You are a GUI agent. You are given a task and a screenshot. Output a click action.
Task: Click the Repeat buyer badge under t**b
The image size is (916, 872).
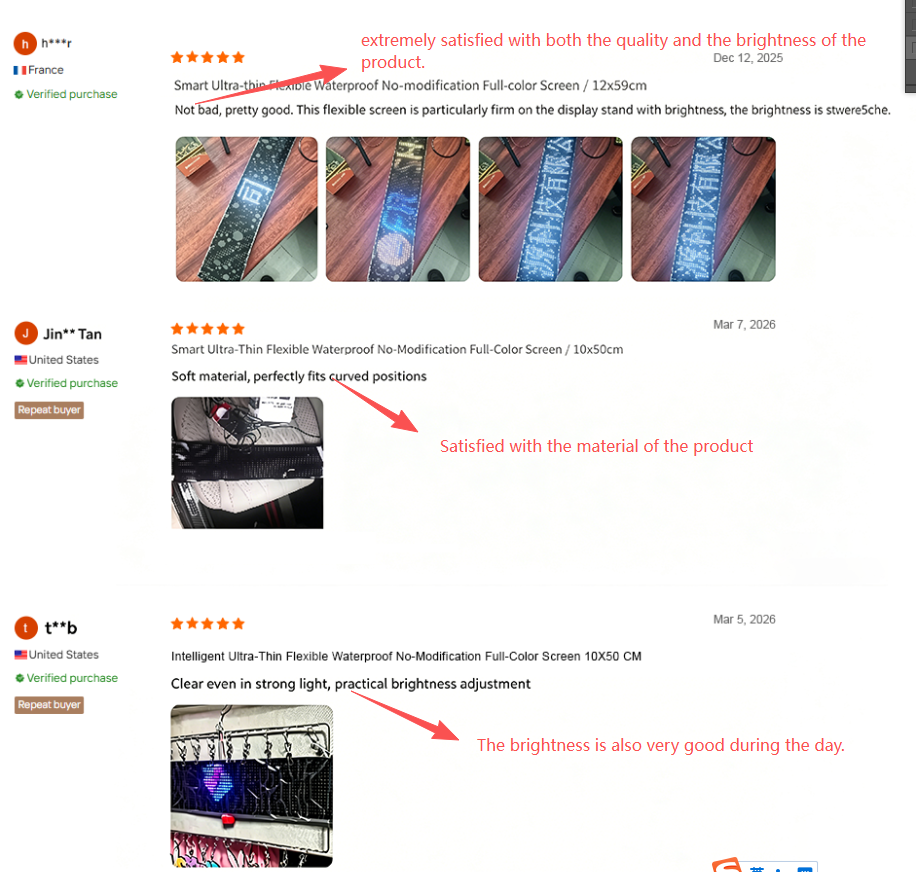(x=49, y=705)
